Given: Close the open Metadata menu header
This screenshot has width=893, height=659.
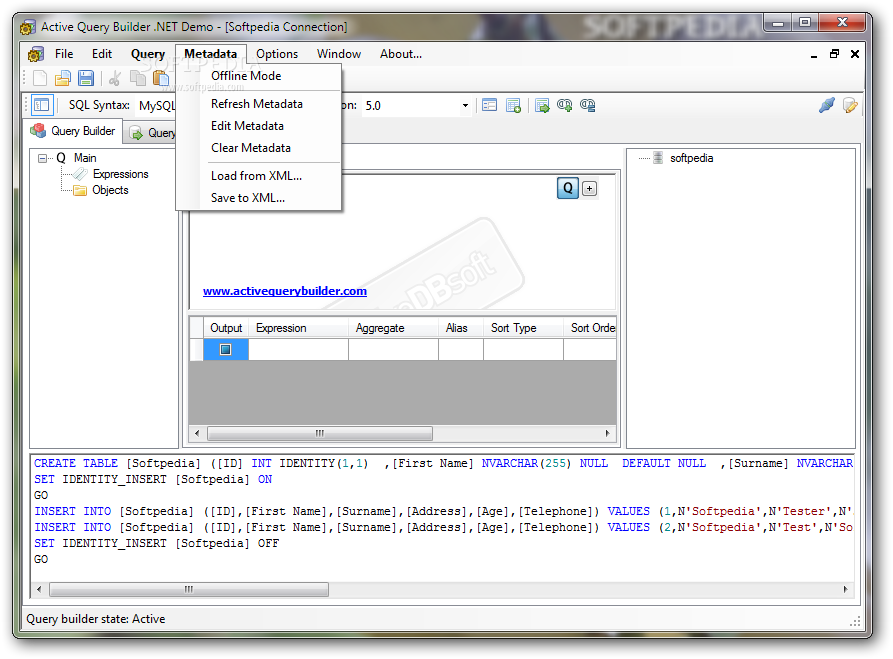Looking at the screenshot, I should click(x=211, y=54).
